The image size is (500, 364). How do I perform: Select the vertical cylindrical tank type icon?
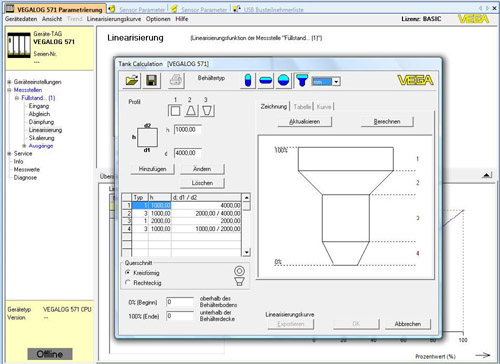click(248, 80)
